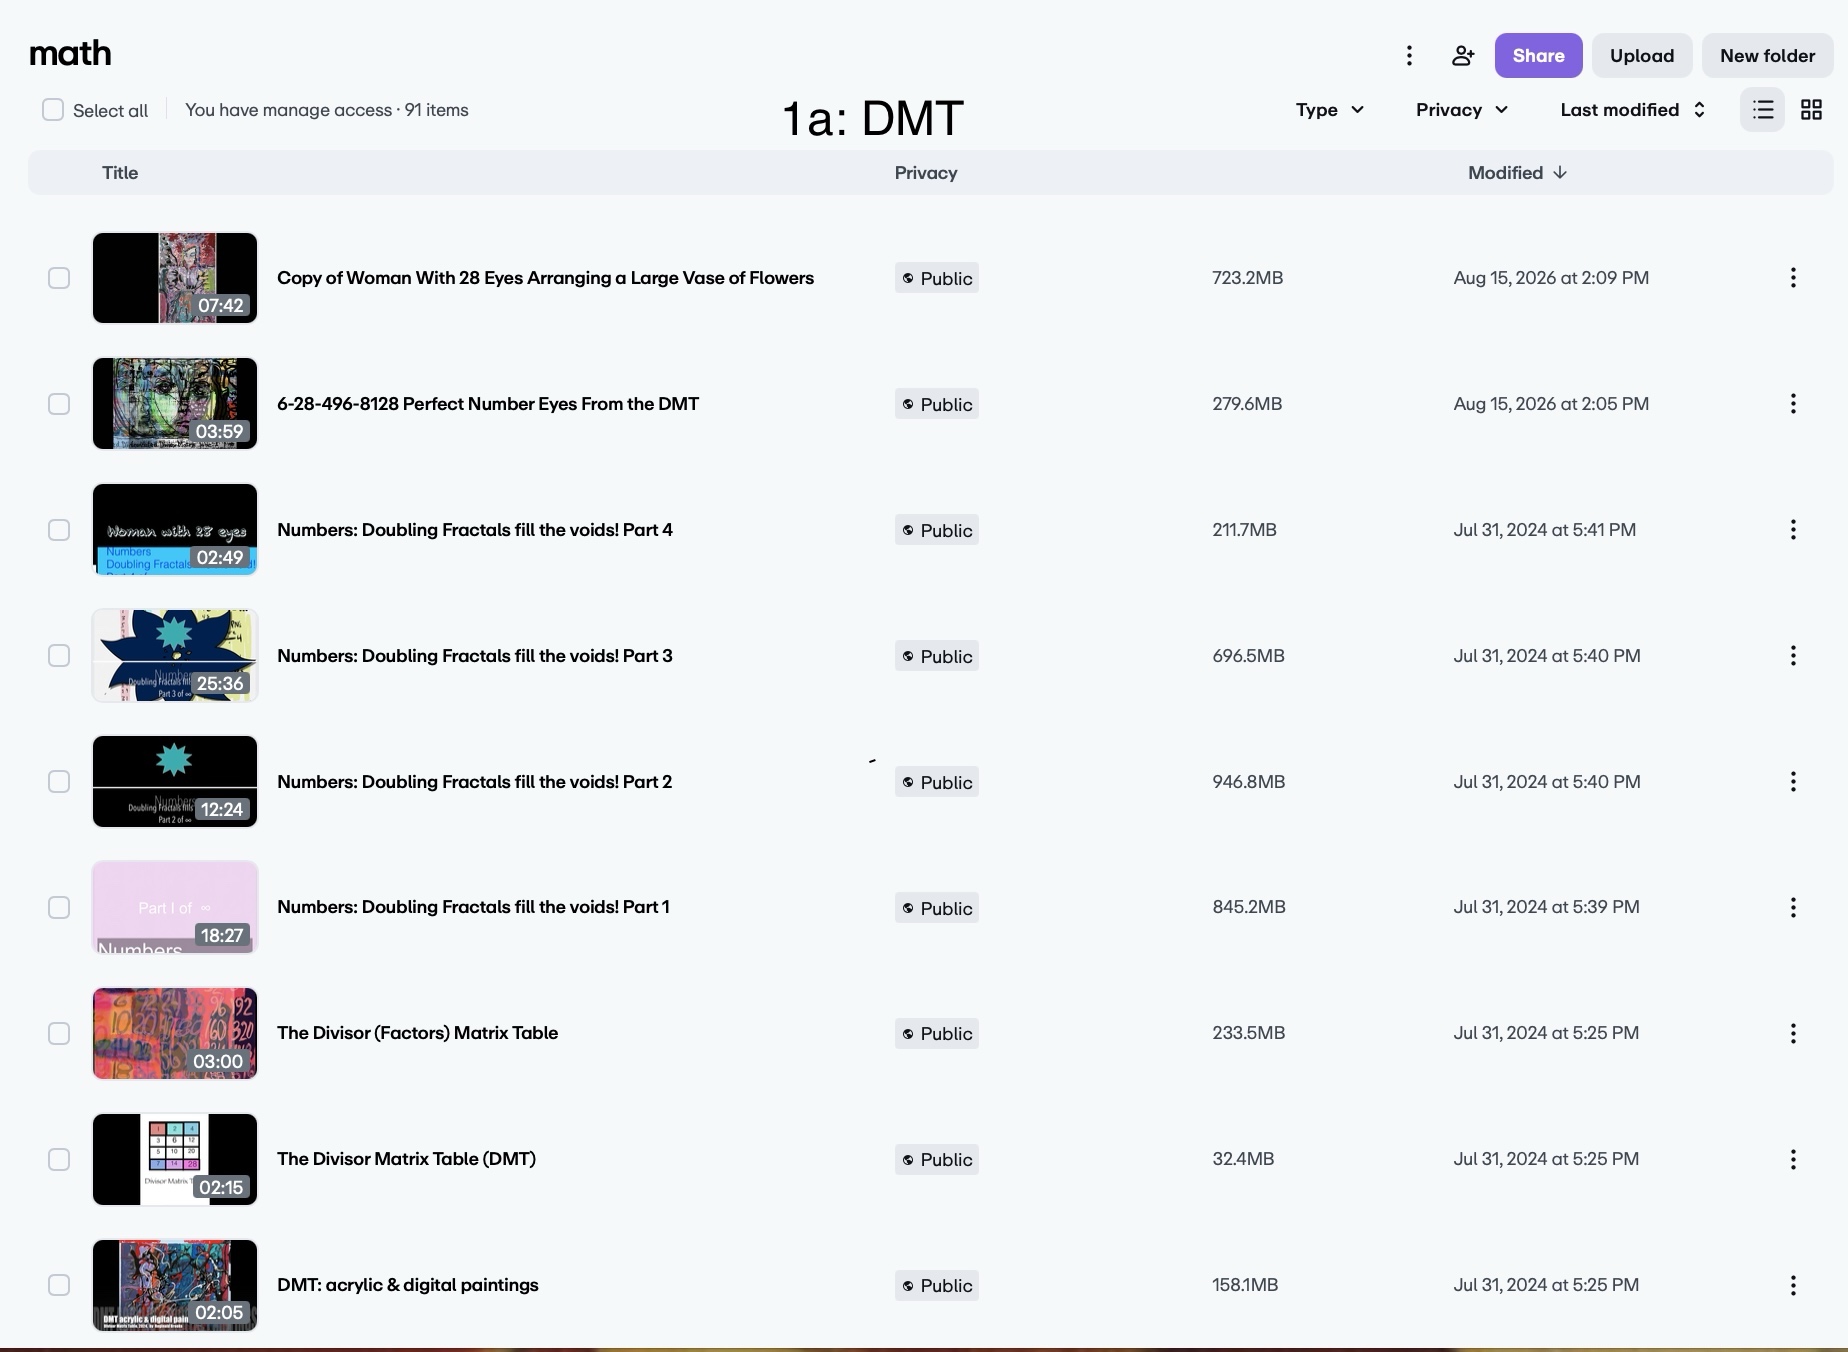Create a New folder
This screenshot has height=1352, width=1848.
click(x=1767, y=56)
